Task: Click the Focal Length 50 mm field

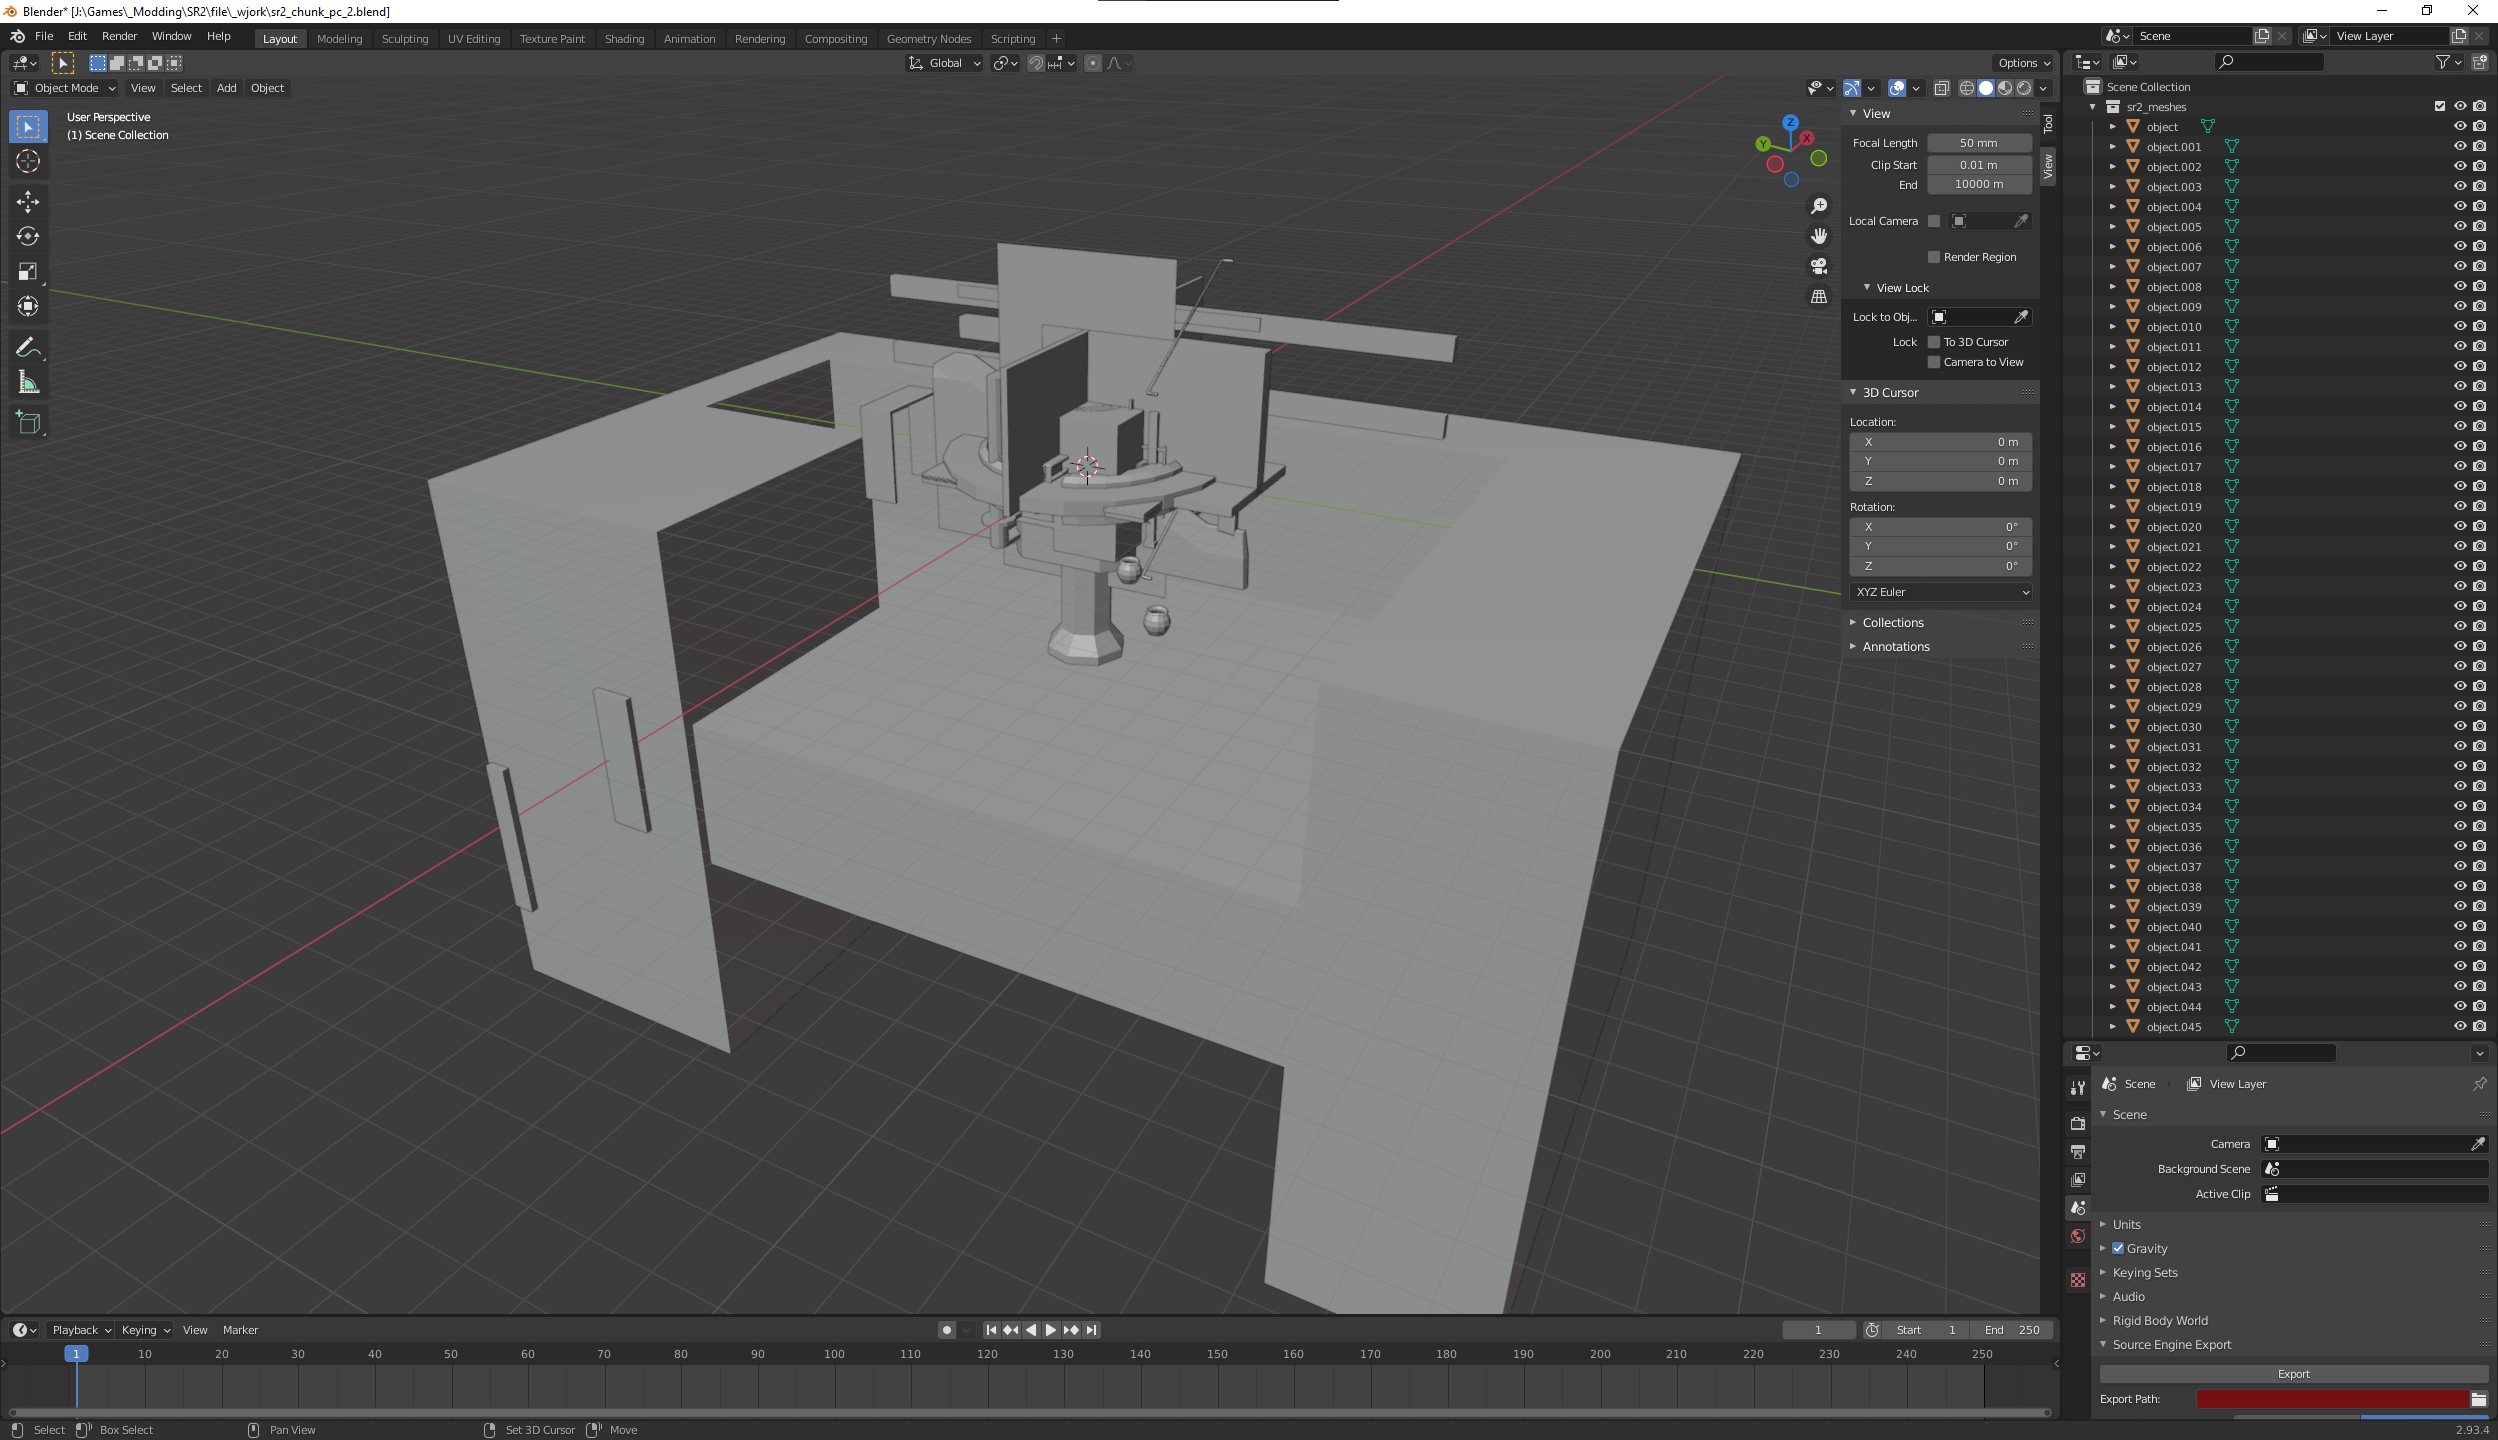Action: coord(1979,143)
